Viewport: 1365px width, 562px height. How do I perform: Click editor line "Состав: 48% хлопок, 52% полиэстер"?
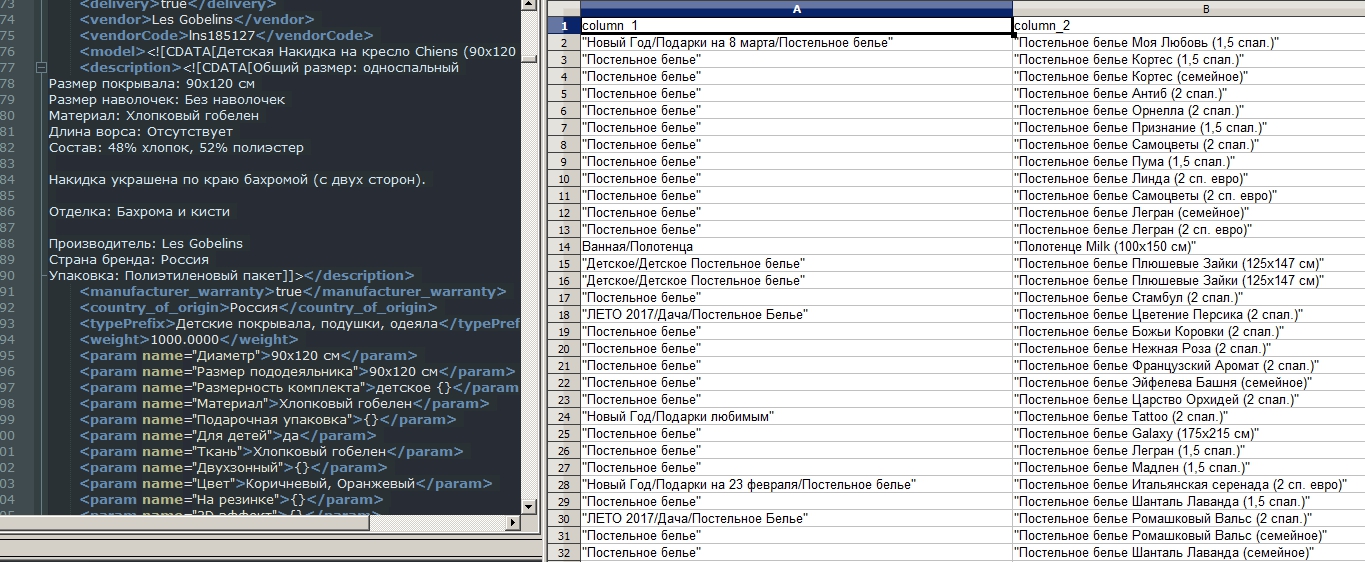click(176, 148)
